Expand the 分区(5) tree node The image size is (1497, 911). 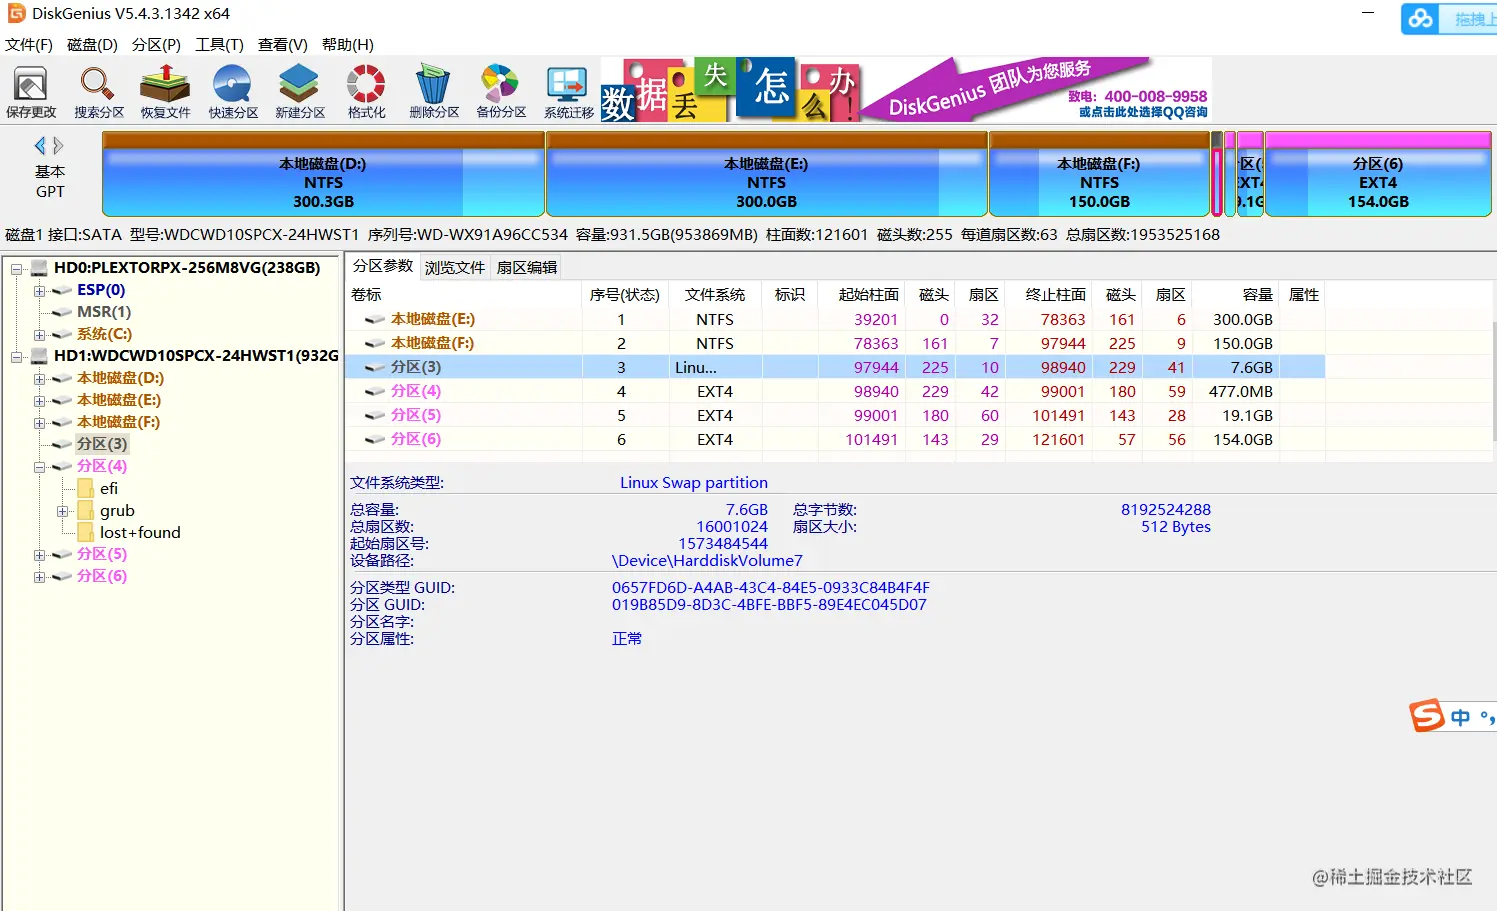coord(39,554)
